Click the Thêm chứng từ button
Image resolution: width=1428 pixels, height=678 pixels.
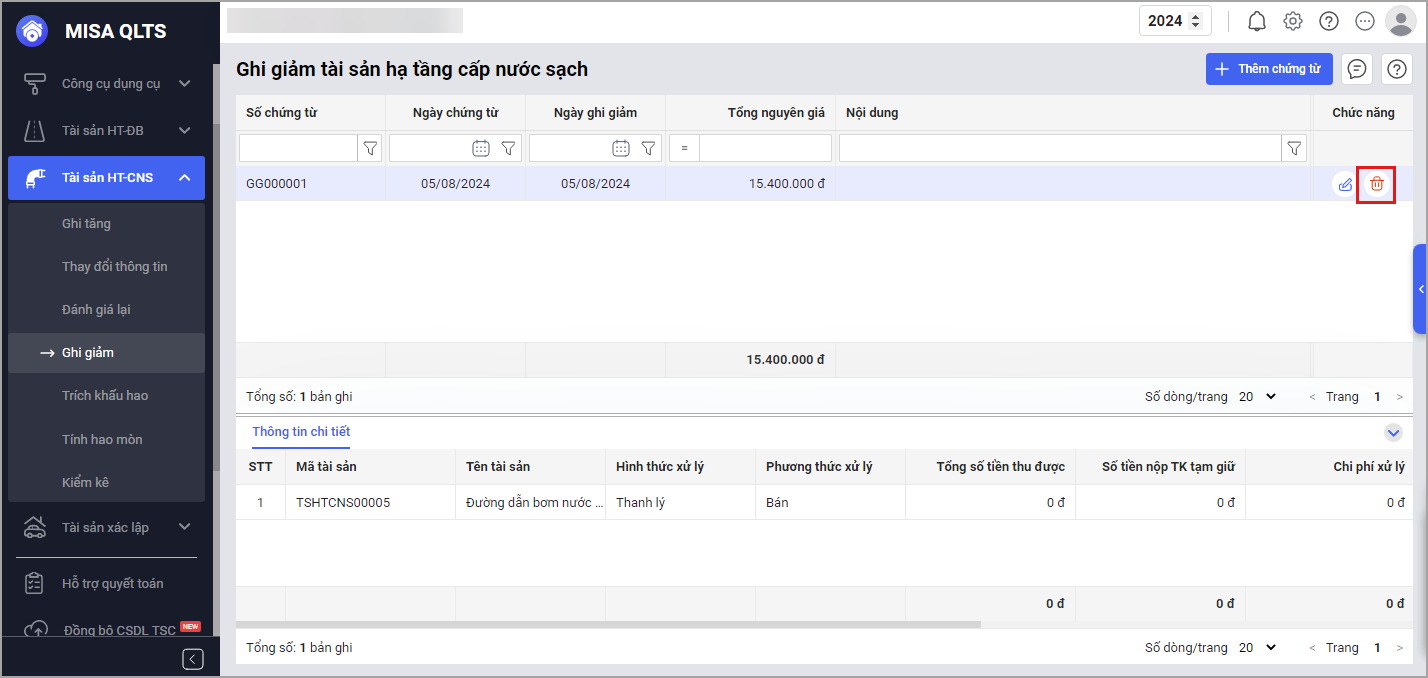click(1269, 69)
